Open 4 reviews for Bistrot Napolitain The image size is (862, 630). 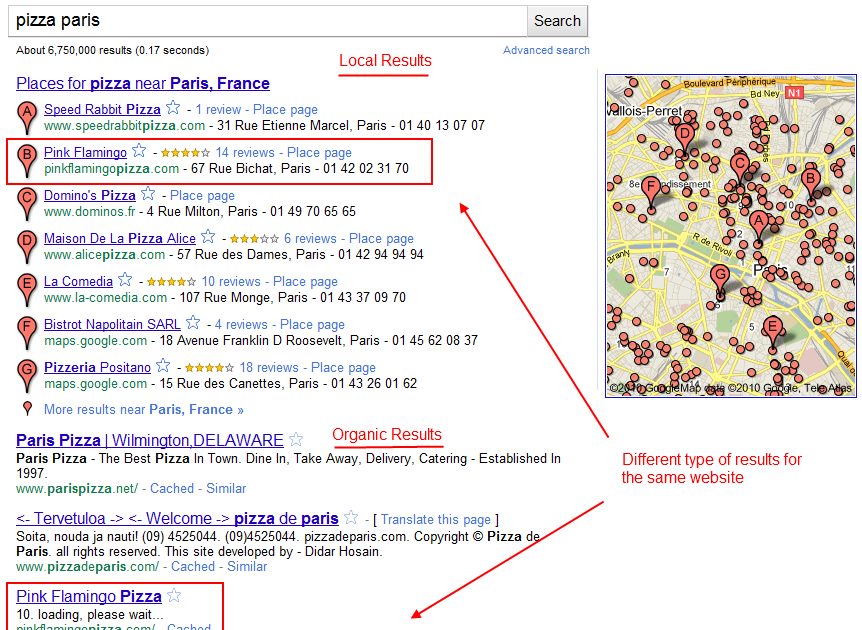pos(241,324)
